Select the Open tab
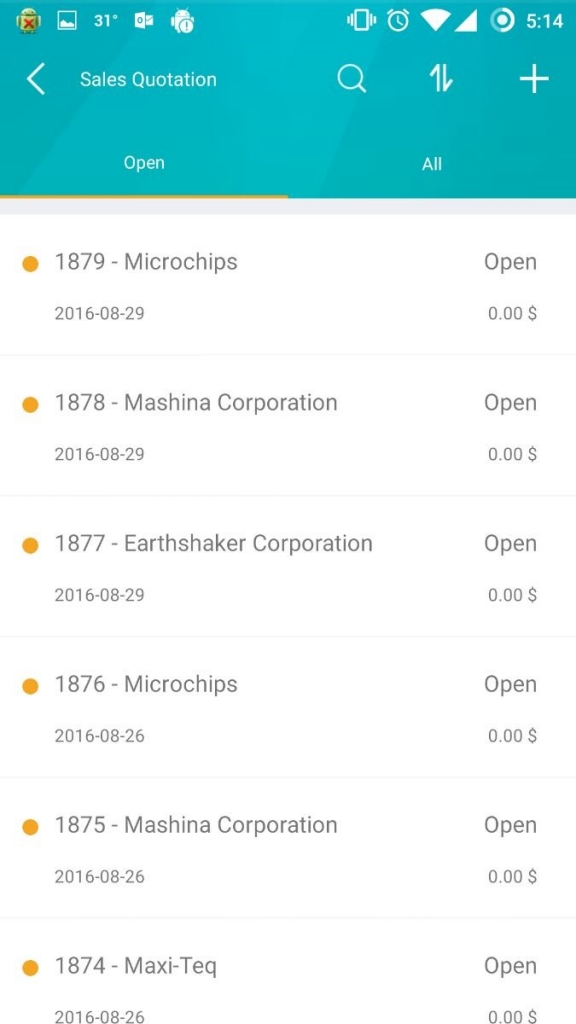 pos(144,163)
